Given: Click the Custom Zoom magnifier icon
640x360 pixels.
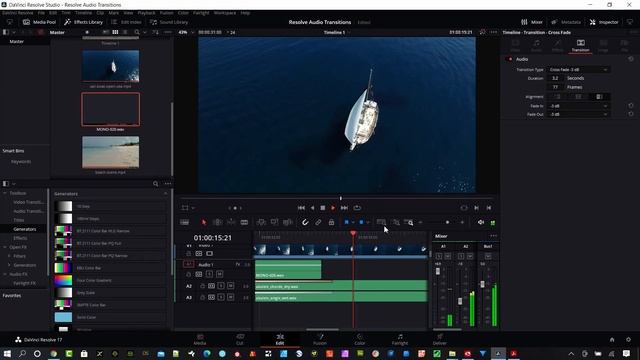Looking at the screenshot, I should pos(409,222).
